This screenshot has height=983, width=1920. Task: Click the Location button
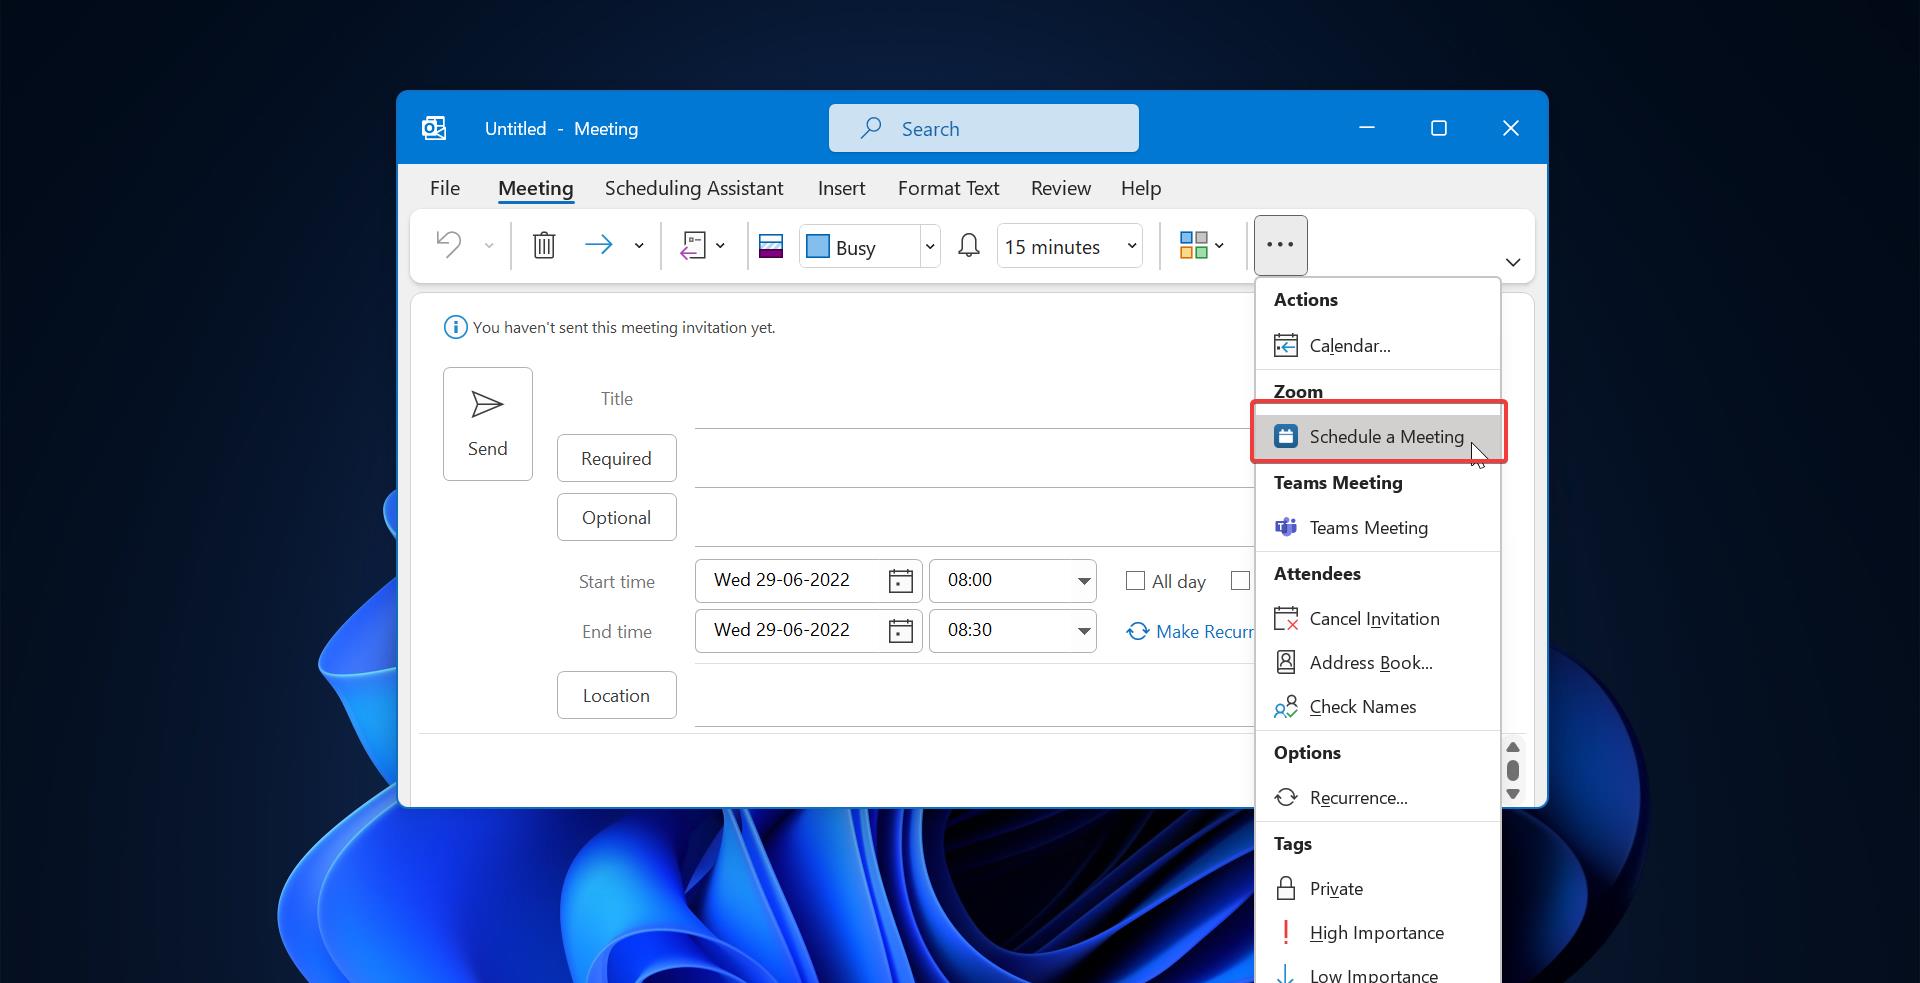click(617, 695)
